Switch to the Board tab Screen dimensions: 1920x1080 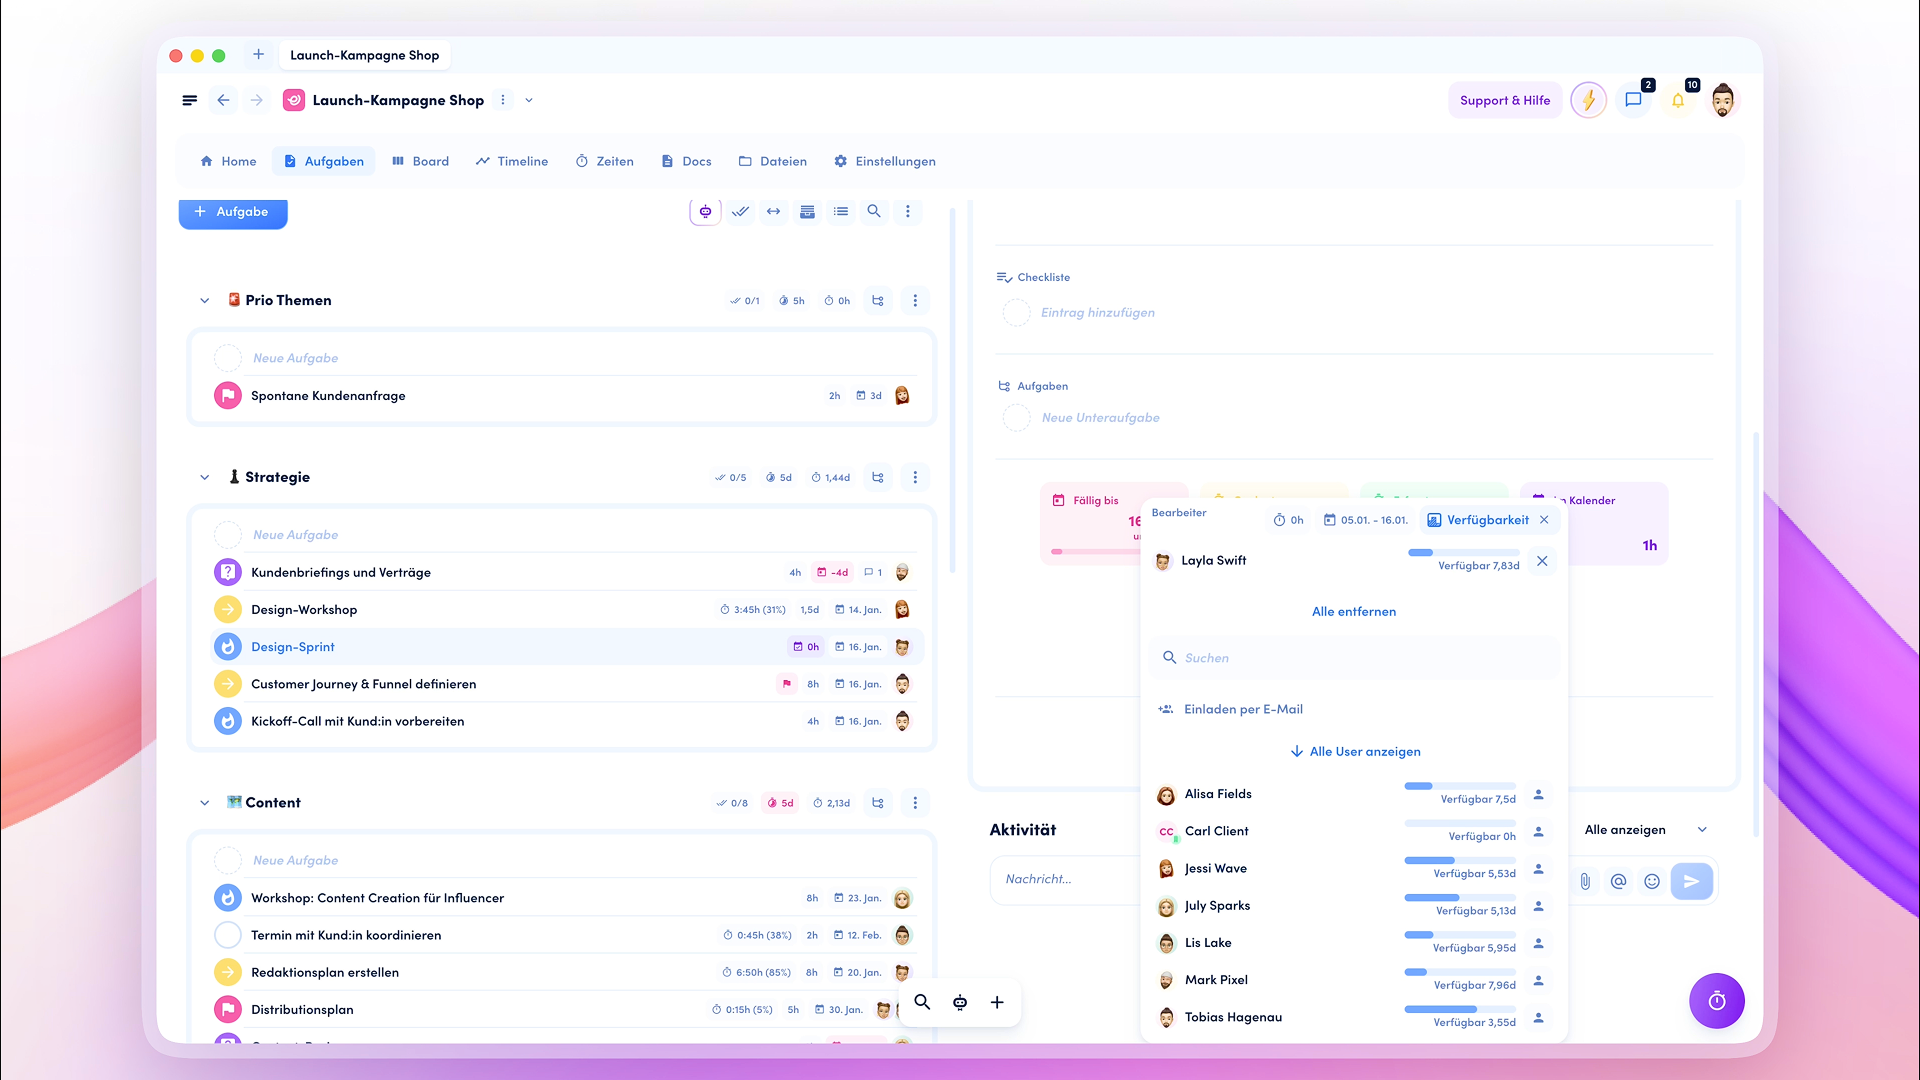420,161
